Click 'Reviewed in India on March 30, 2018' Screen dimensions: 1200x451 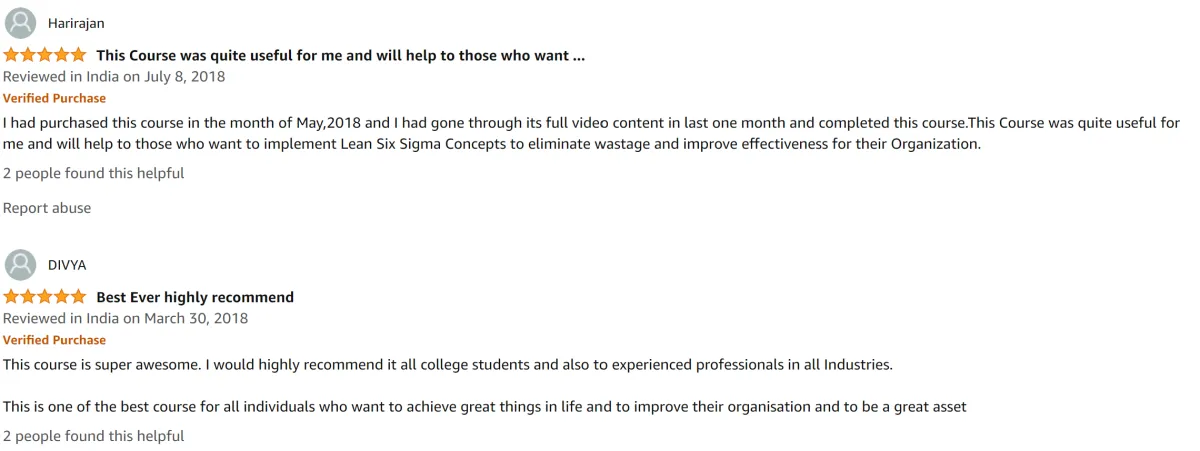click(x=125, y=319)
